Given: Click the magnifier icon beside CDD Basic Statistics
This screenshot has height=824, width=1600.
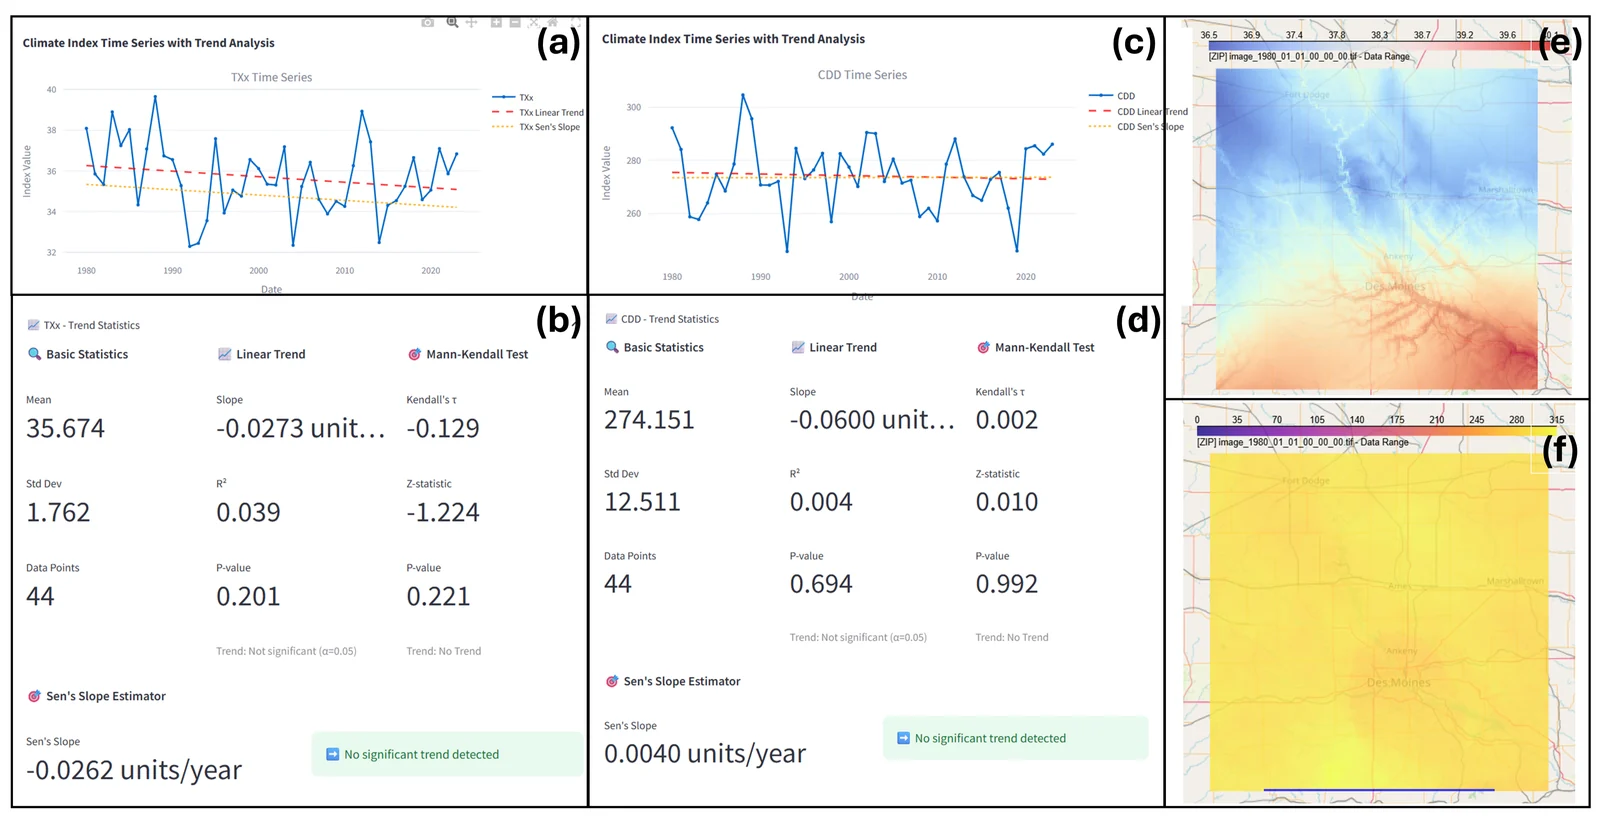Looking at the screenshot, I should [x=612, y=347].
